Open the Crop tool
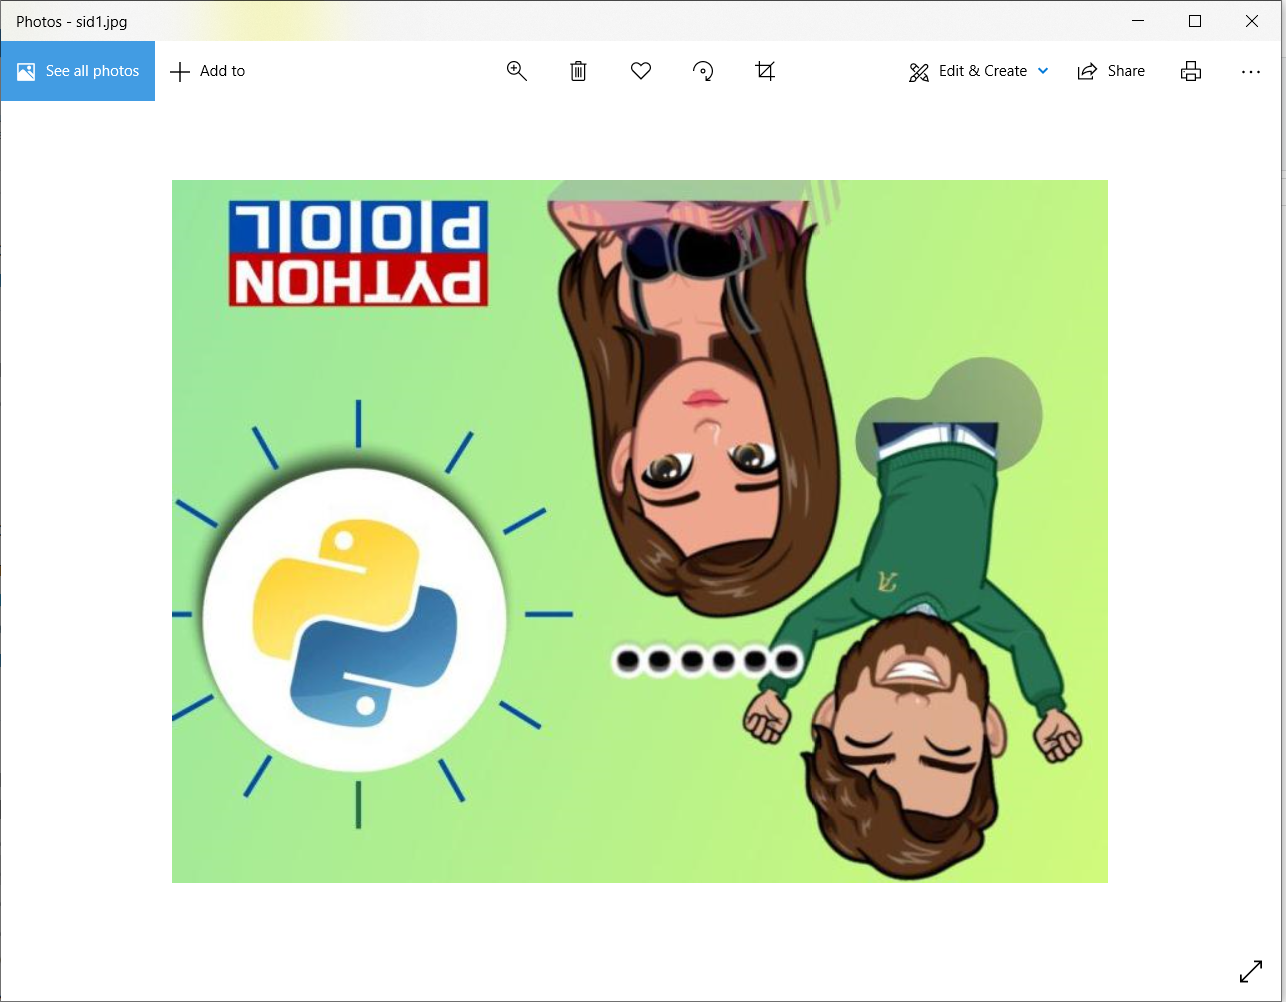 [765, 71]
